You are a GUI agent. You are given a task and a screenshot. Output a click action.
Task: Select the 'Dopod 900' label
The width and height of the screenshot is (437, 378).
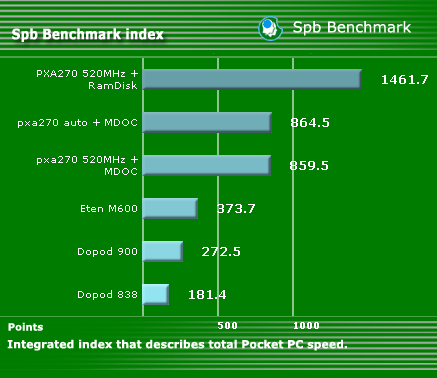tap(107, 251)
